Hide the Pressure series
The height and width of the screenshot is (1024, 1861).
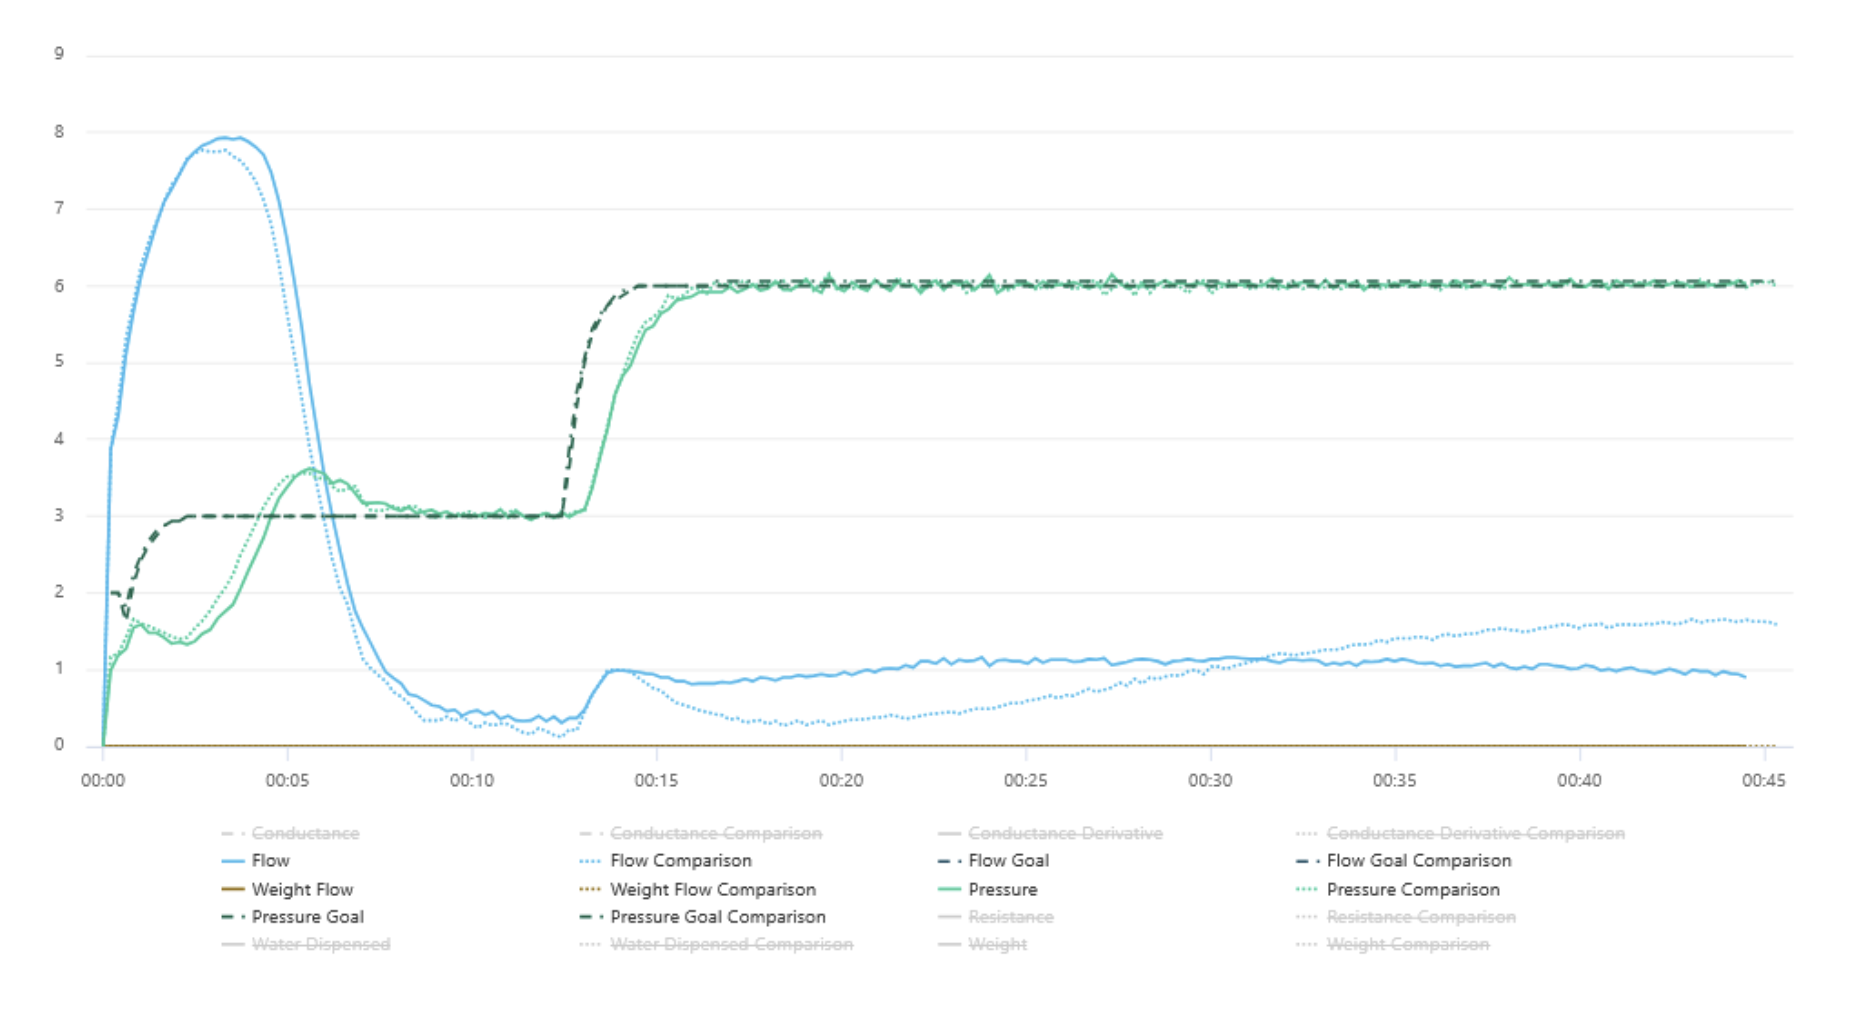tap(987, 889)
